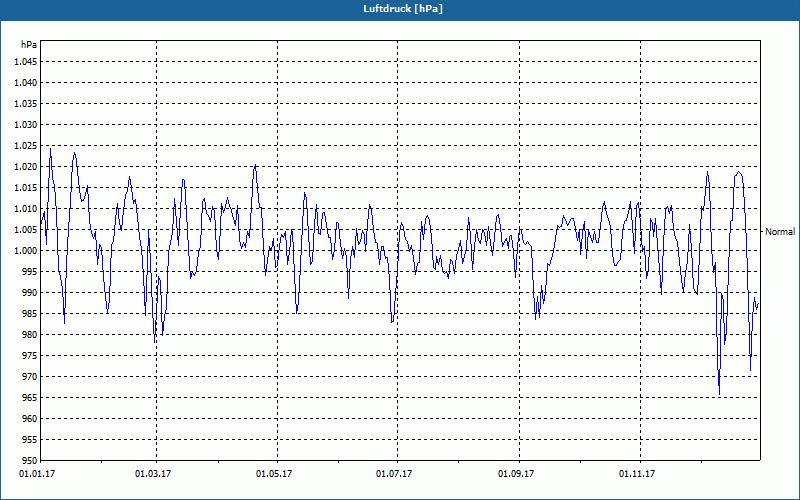800x500 pixels.
Task: Click the 1.025 y-axis label
Action: click(26, 145)
